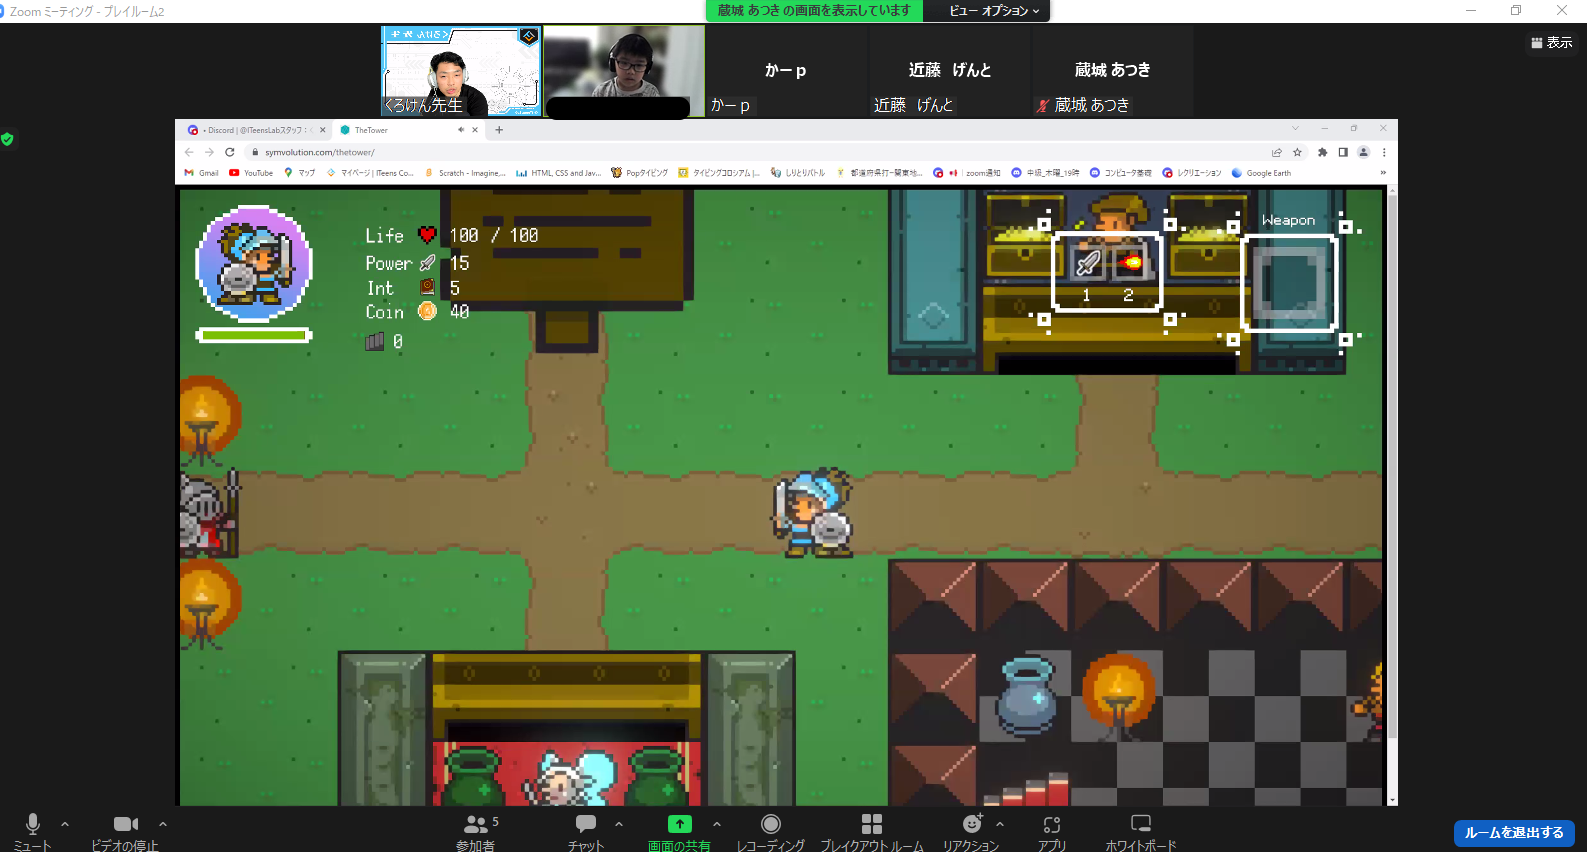This screenshot has width=1587, height=852.
Task: Select the 近藤 げんと participant tile
Action: click(x=950, y=71)
